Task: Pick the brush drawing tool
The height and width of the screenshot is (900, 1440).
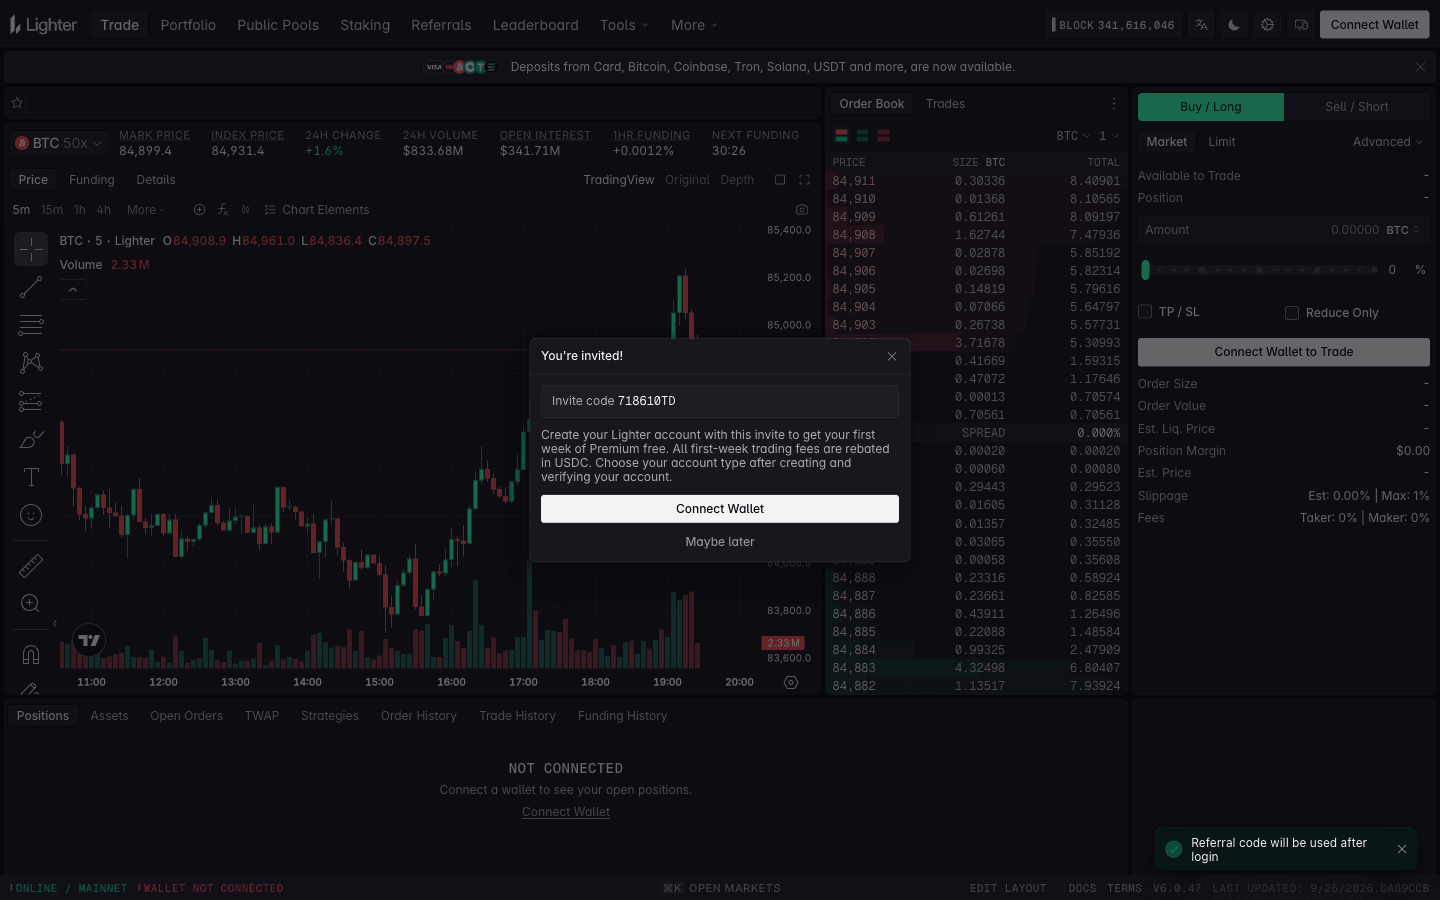Action: [x=31, y=439]
